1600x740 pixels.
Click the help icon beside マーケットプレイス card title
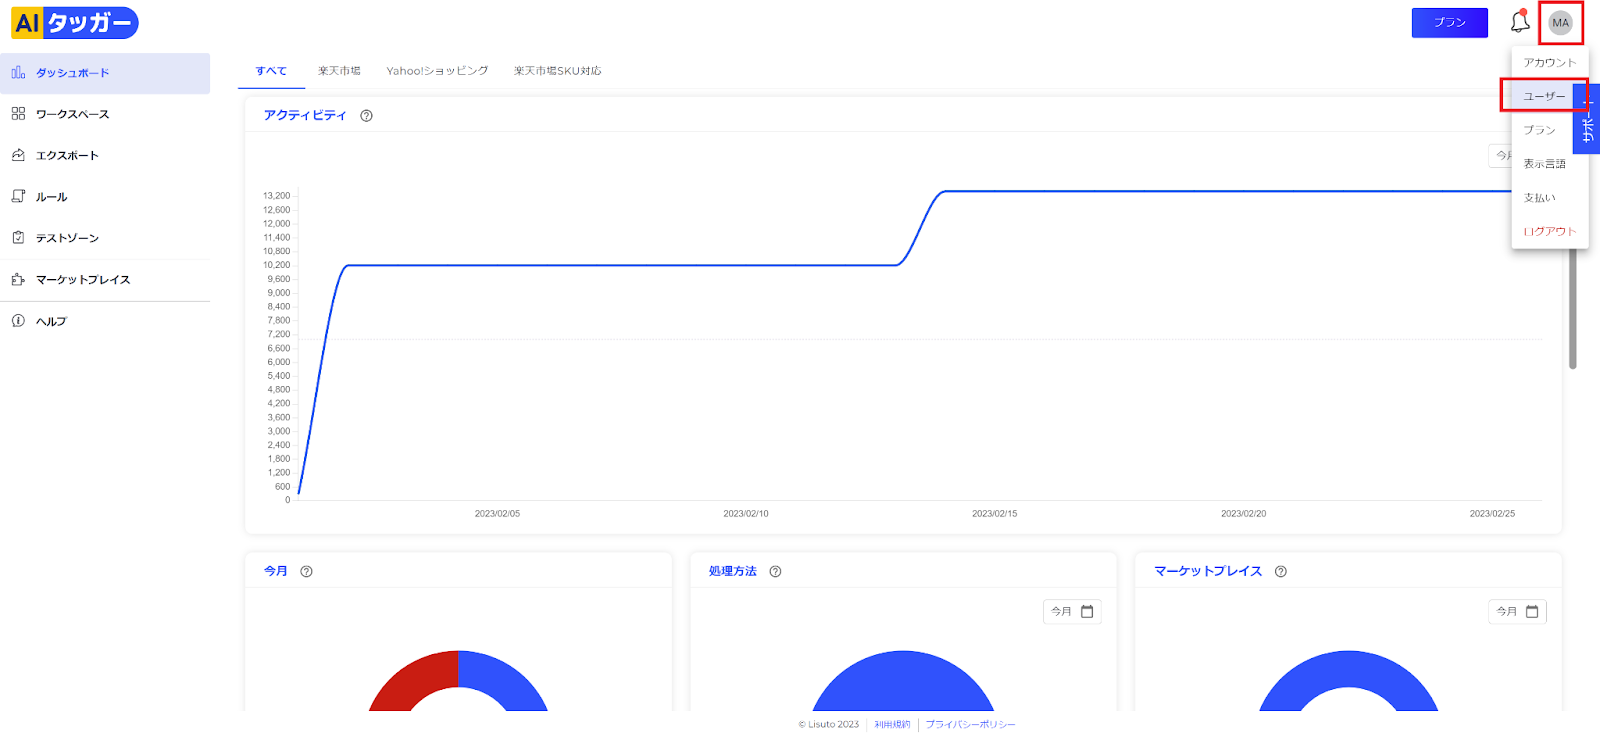tap(1281, 572)
